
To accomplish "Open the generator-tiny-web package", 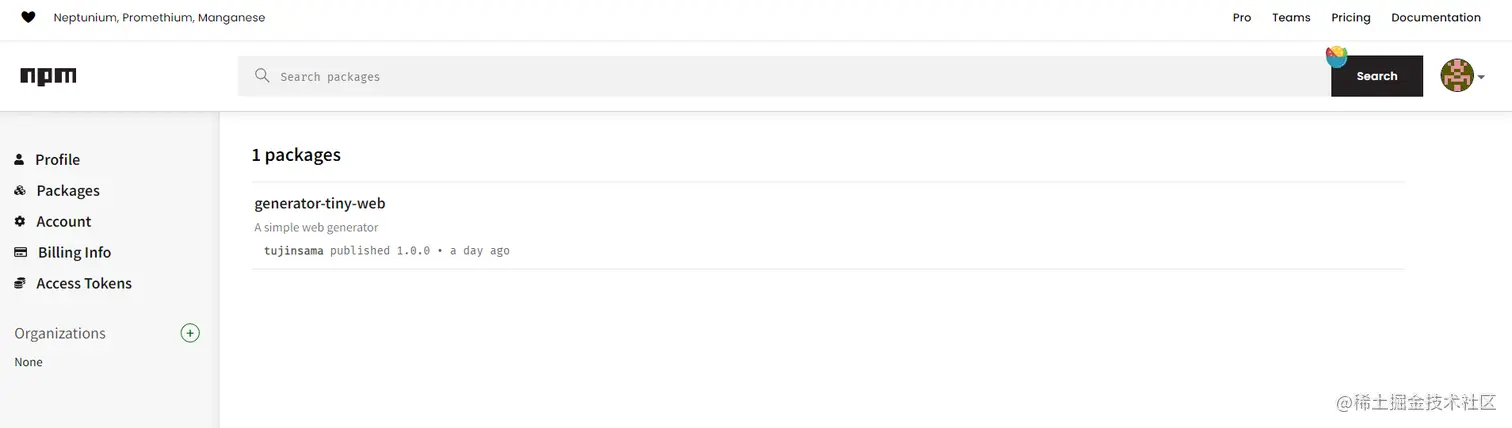I will coord(320,203).
